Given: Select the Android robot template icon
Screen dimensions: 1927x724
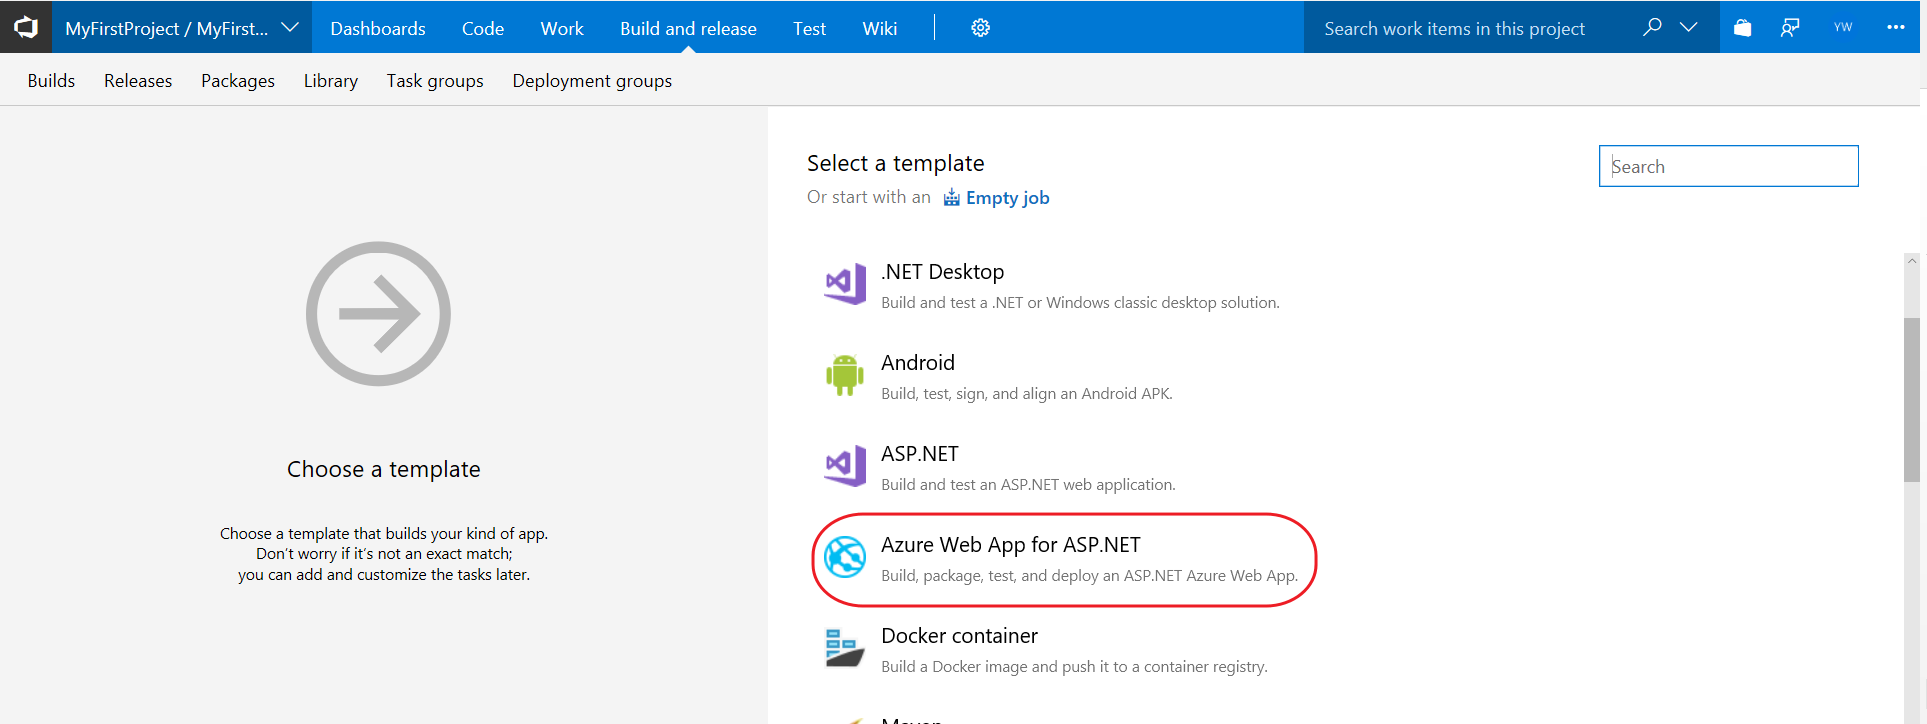Looking at the screenshot, I should click(x=844, y=376).
